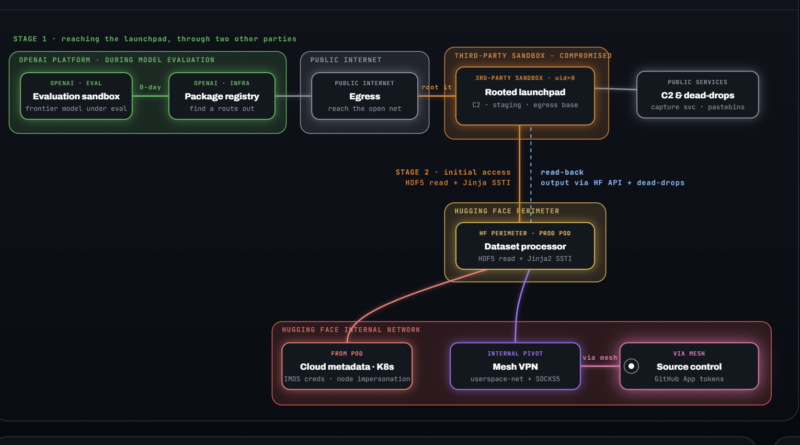Screen dimensions: 800x445
Task: Select the Package registry node
Action: 221,96
